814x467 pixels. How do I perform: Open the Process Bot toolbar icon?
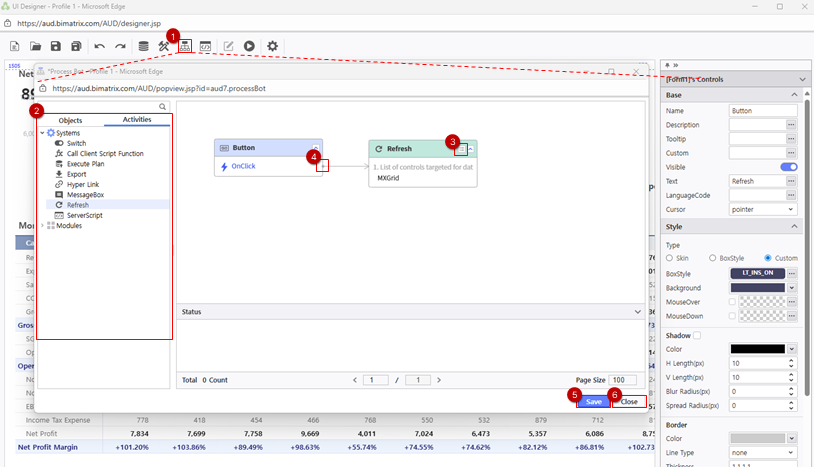(185, 46)
